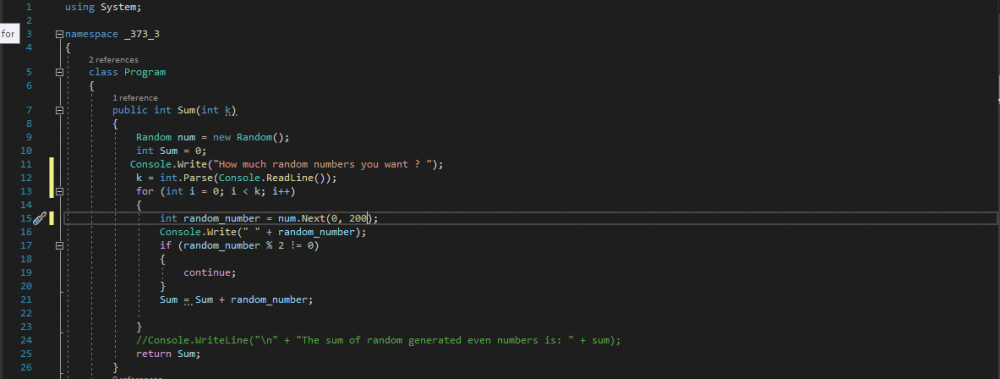Click "int.Parse" on line 12

[x=186, y=178]
